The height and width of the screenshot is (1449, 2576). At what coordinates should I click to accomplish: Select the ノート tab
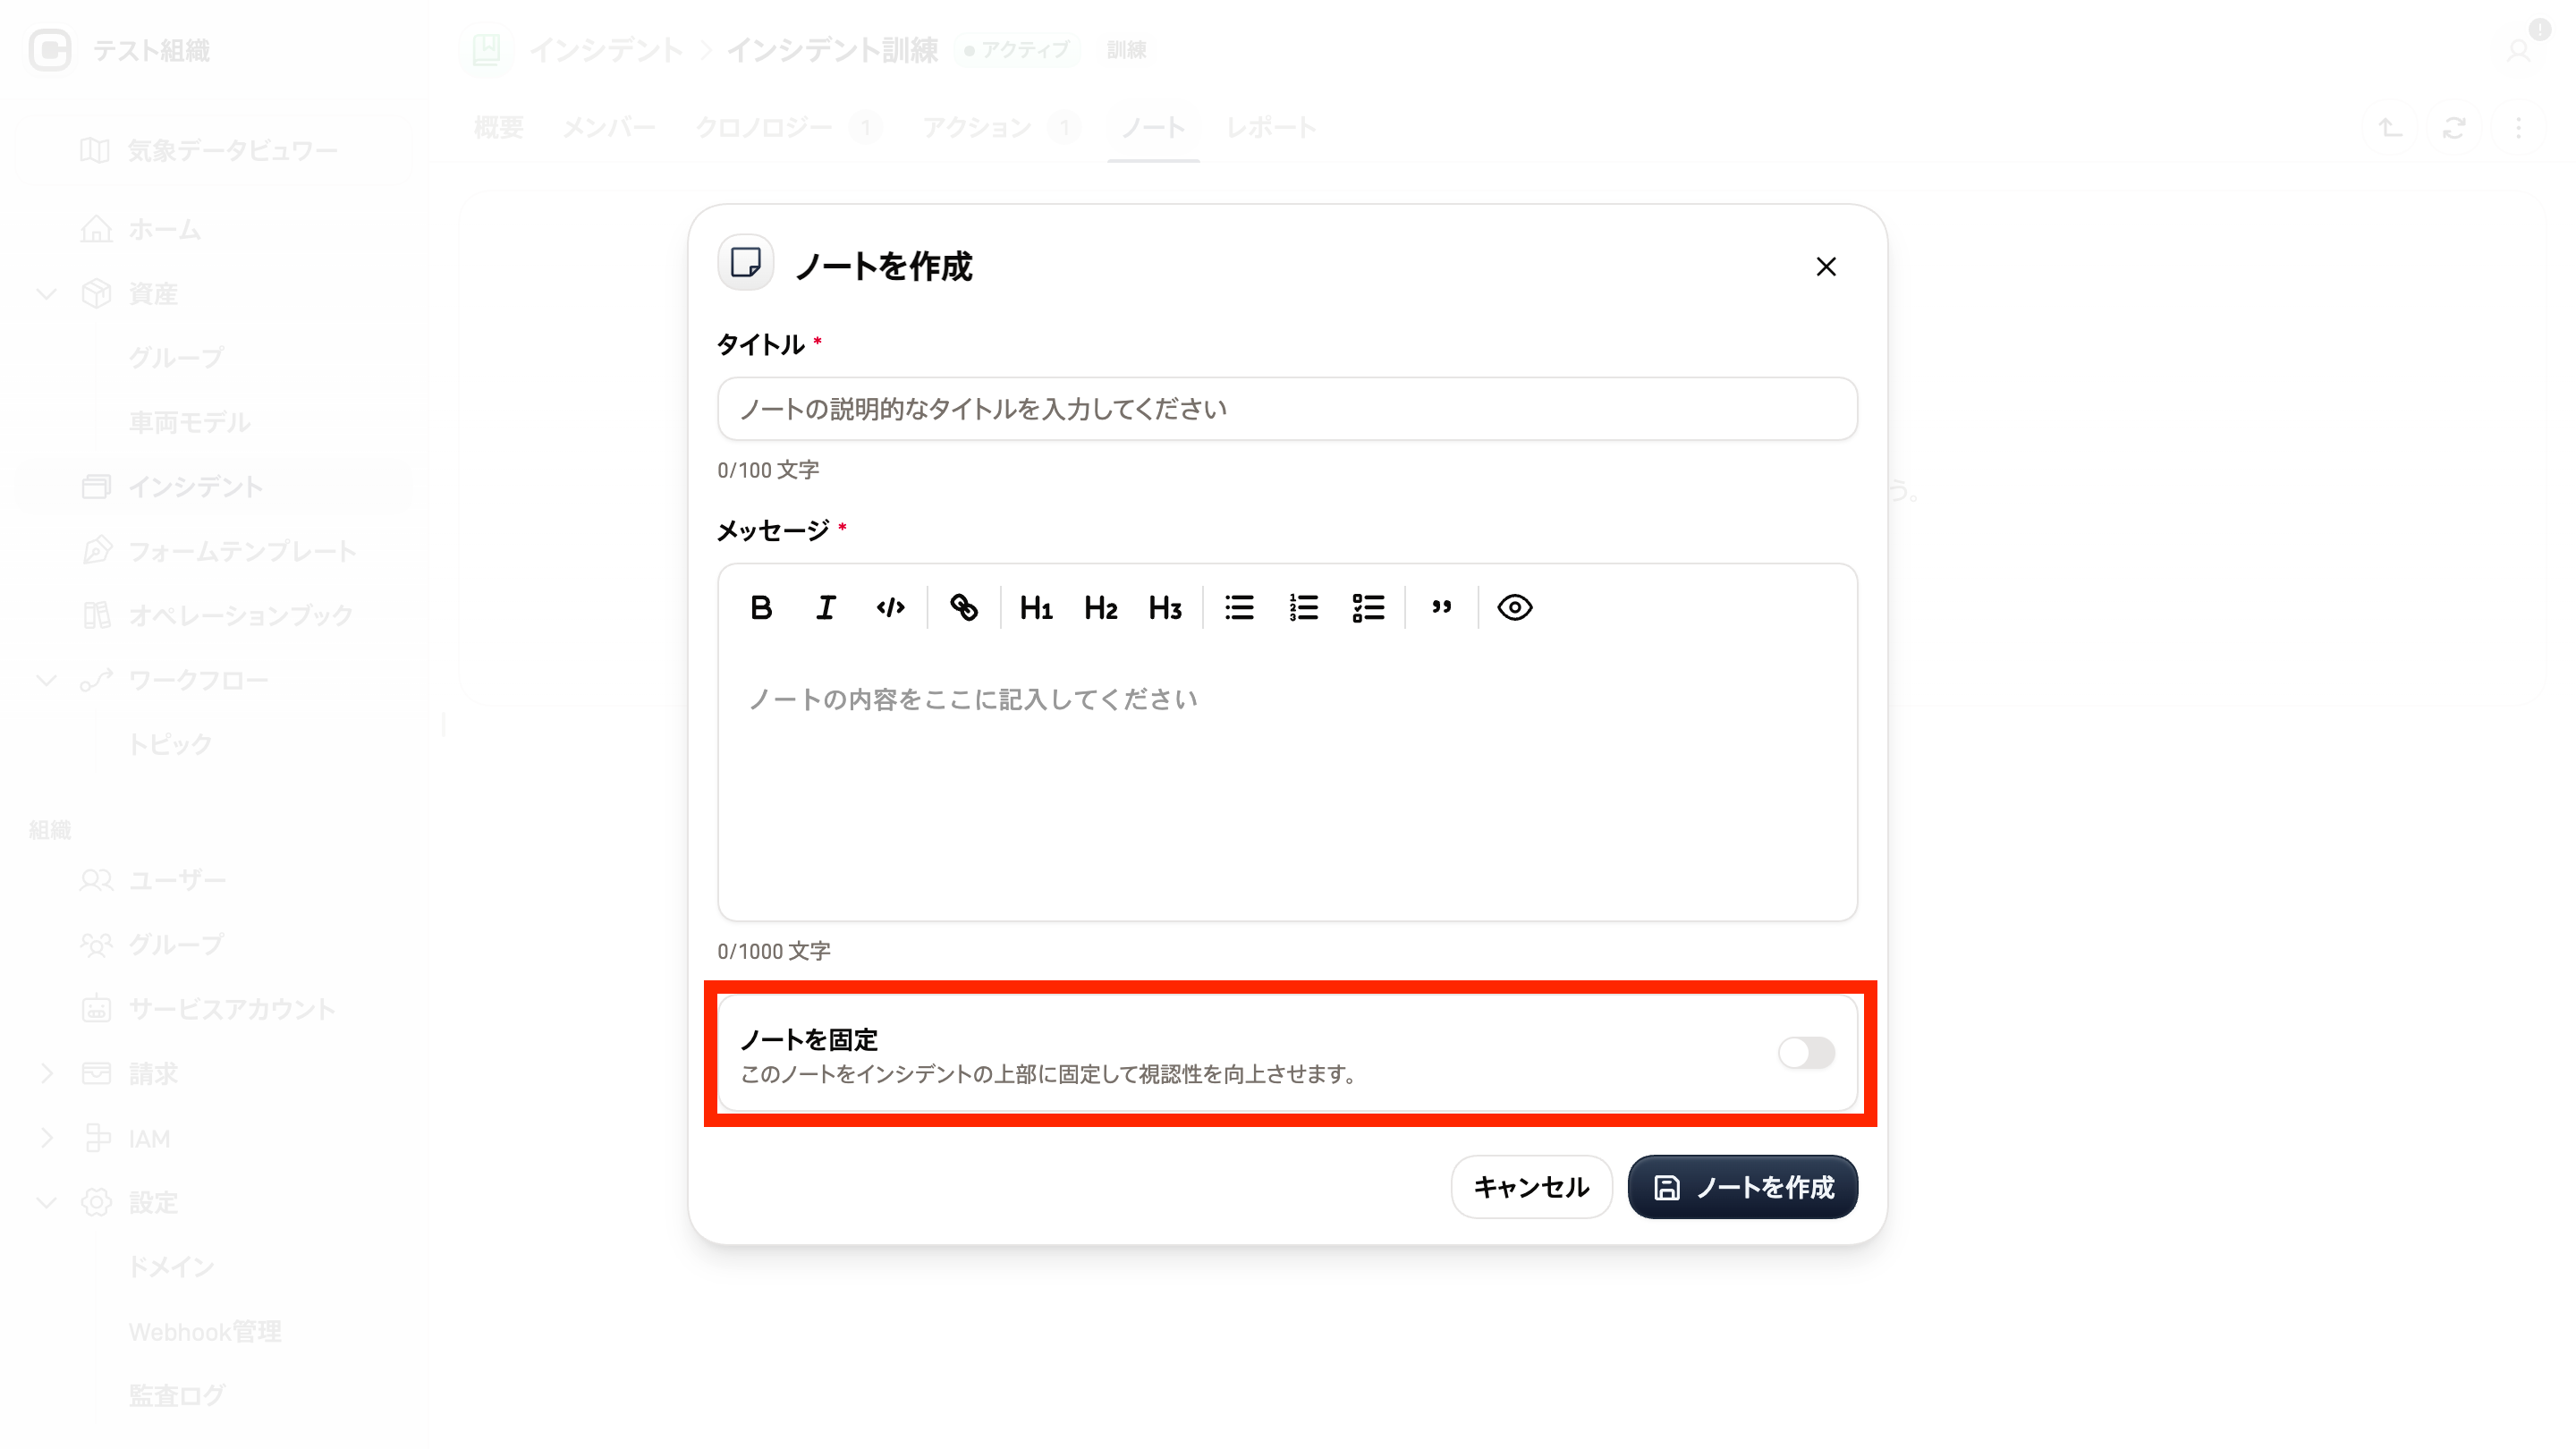1153,128
